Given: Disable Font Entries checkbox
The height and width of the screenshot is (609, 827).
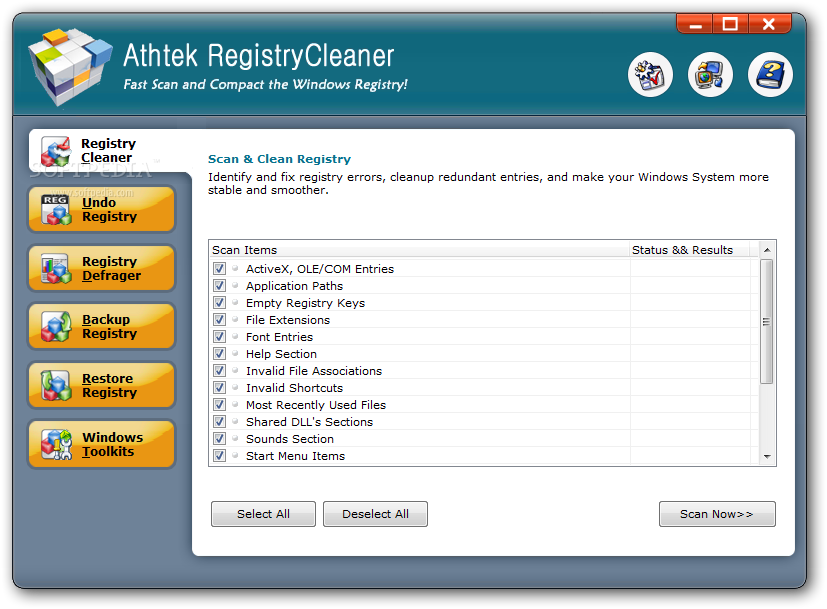Looking at the screenshot, I should 219,336.
